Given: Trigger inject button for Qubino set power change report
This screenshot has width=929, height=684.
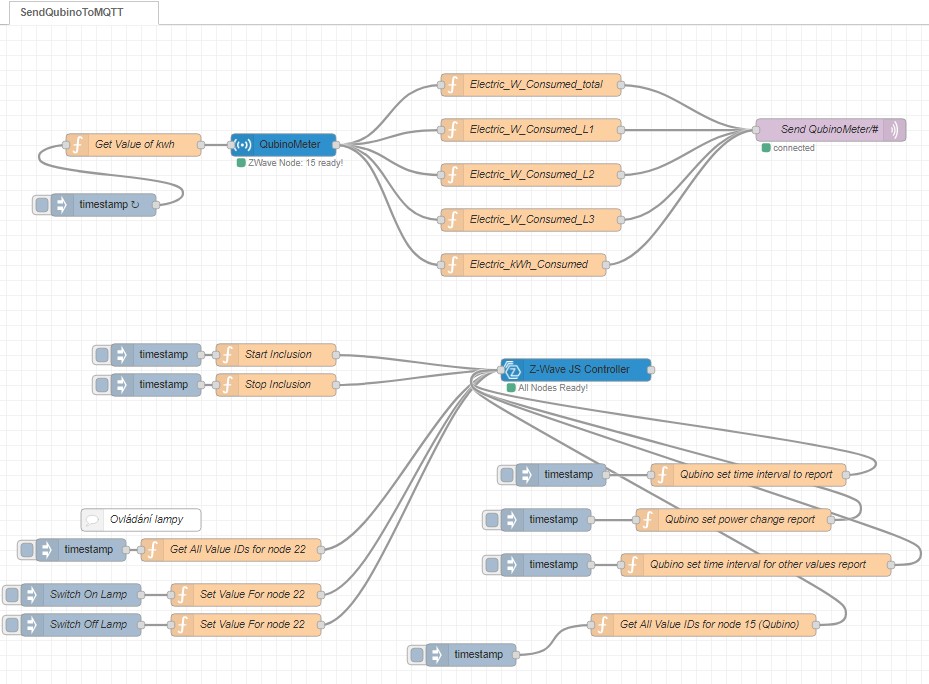Looking at the screenshot, I should [492, 520].
